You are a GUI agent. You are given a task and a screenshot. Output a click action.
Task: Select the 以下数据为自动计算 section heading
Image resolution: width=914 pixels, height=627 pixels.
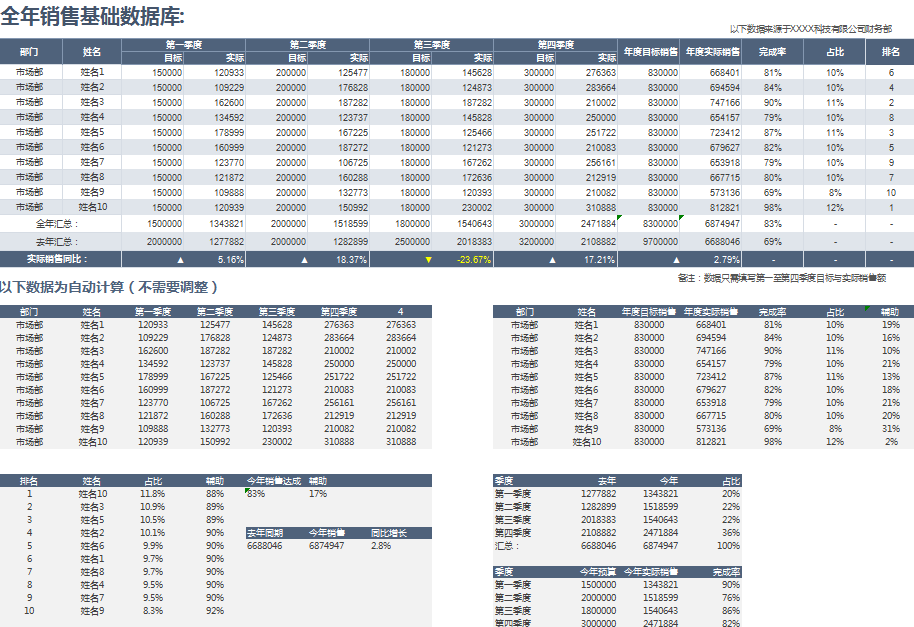click(109, 288)
